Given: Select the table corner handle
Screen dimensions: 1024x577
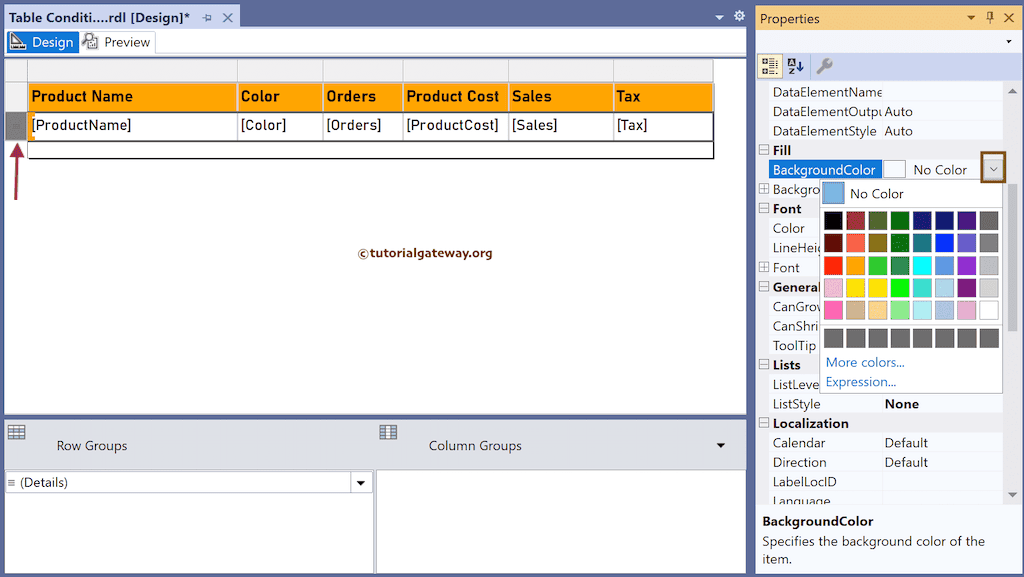Looking at the screenshot, I should pos(16,70).
